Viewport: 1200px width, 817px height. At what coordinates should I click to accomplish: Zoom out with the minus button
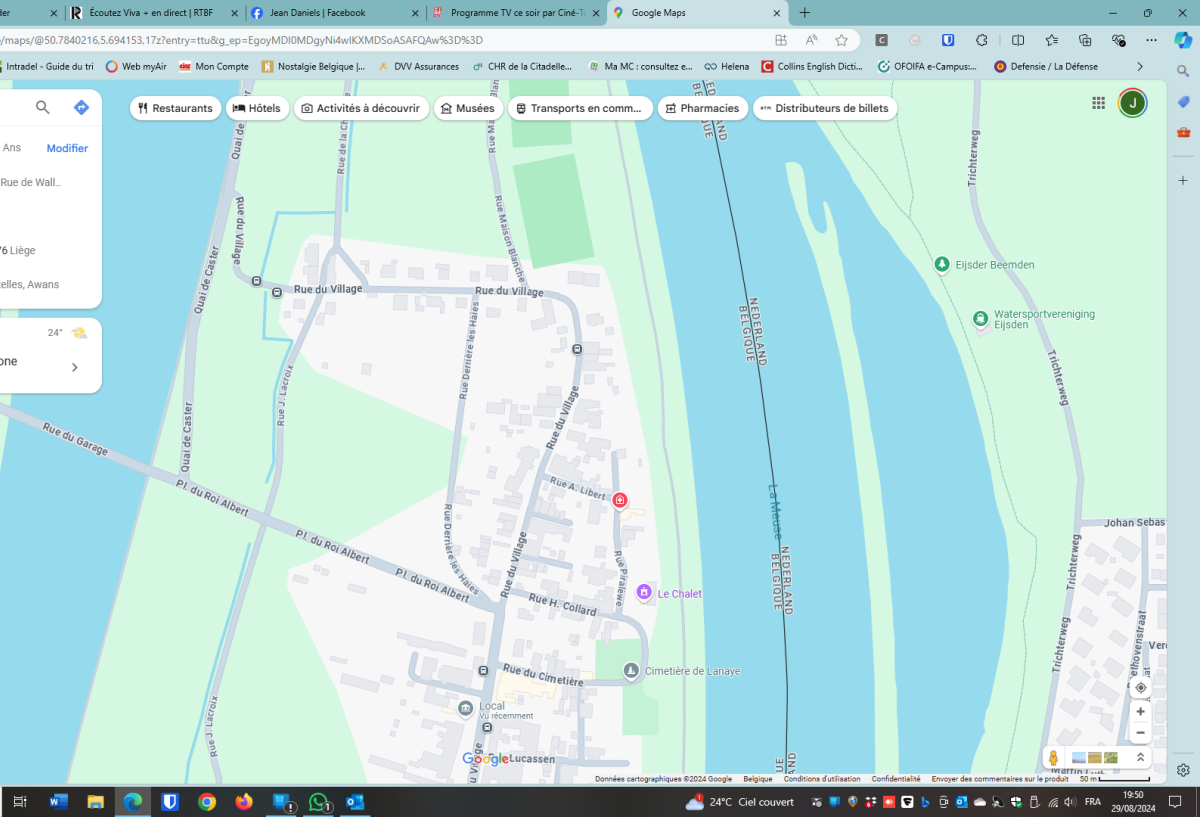click(x=1140, y=733)
